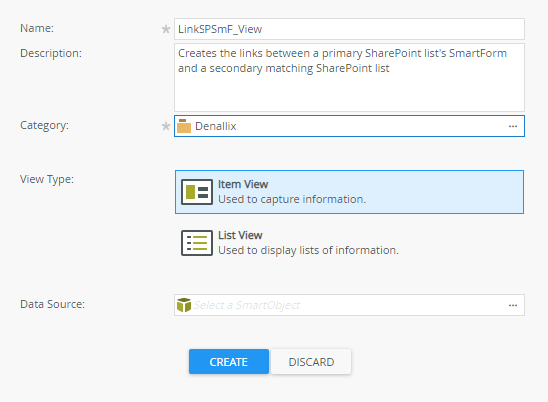Click the Item View layout icon

197,192
